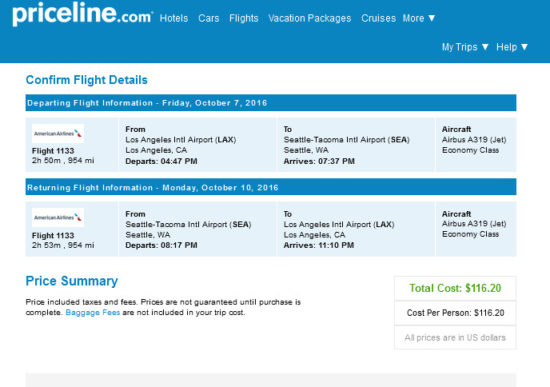Open the Cruises page
The height and width of the screenshot is (387, 550).
coord(378,18)
